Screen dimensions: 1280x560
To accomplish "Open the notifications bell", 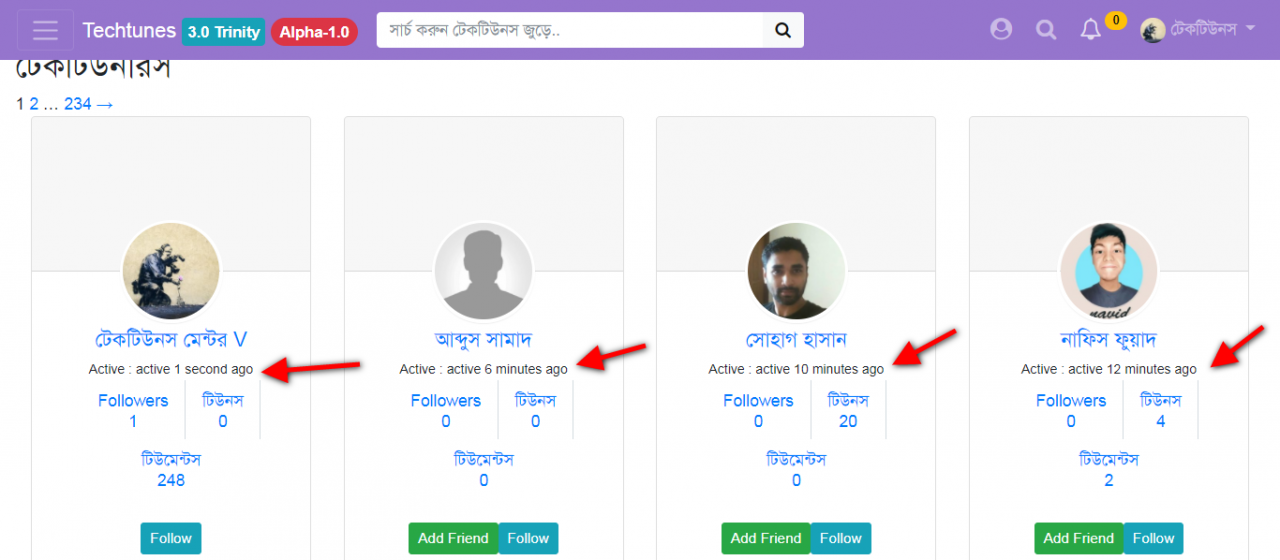I will click(x=1090, y=30).
